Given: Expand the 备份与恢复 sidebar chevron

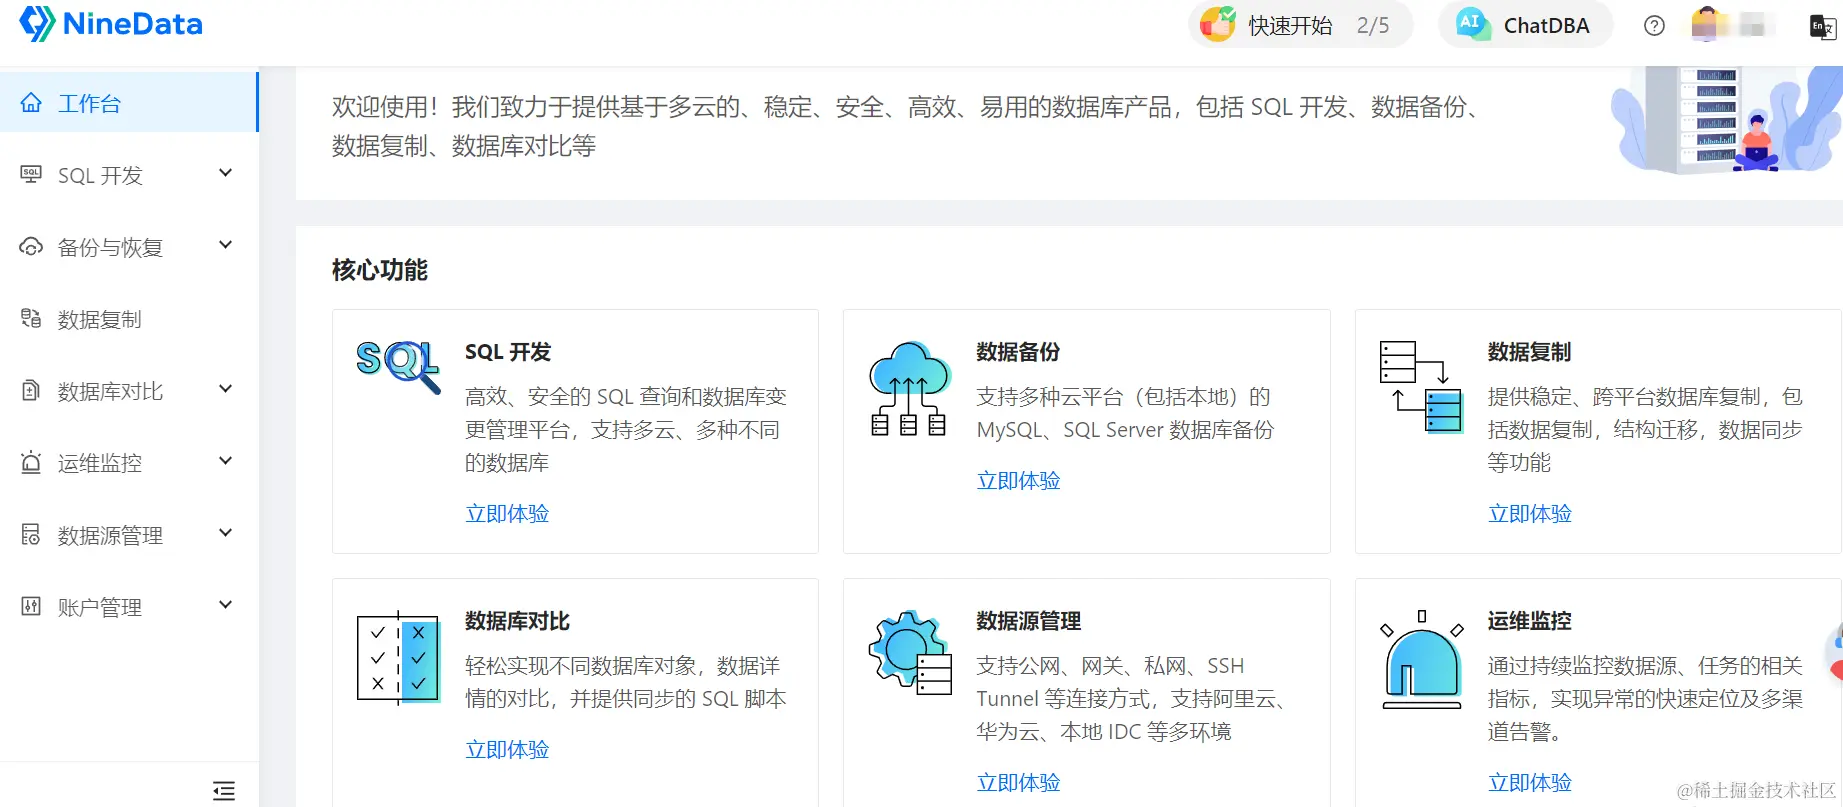Looking at the screenshot, I should (226, 245).
